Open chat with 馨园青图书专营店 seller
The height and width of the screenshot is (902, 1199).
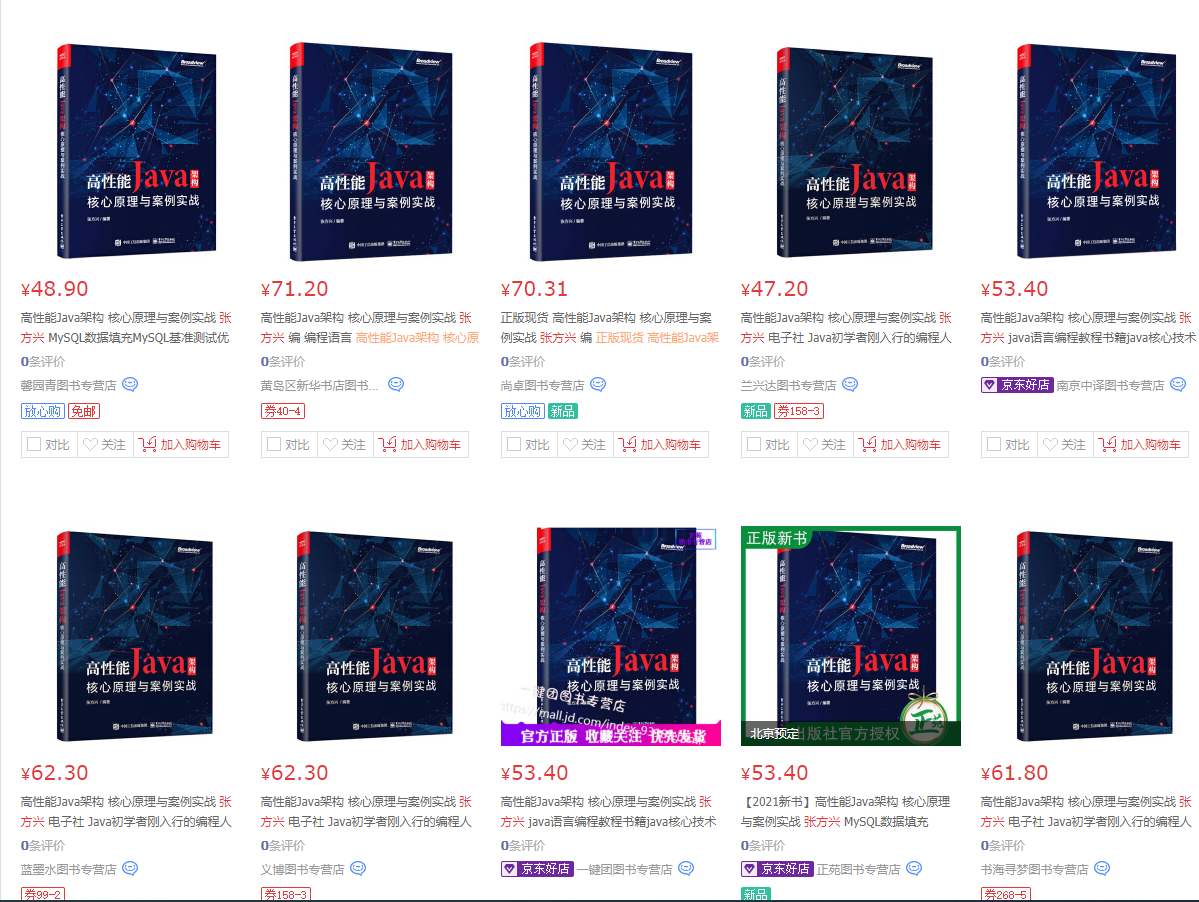pos(130,384)
